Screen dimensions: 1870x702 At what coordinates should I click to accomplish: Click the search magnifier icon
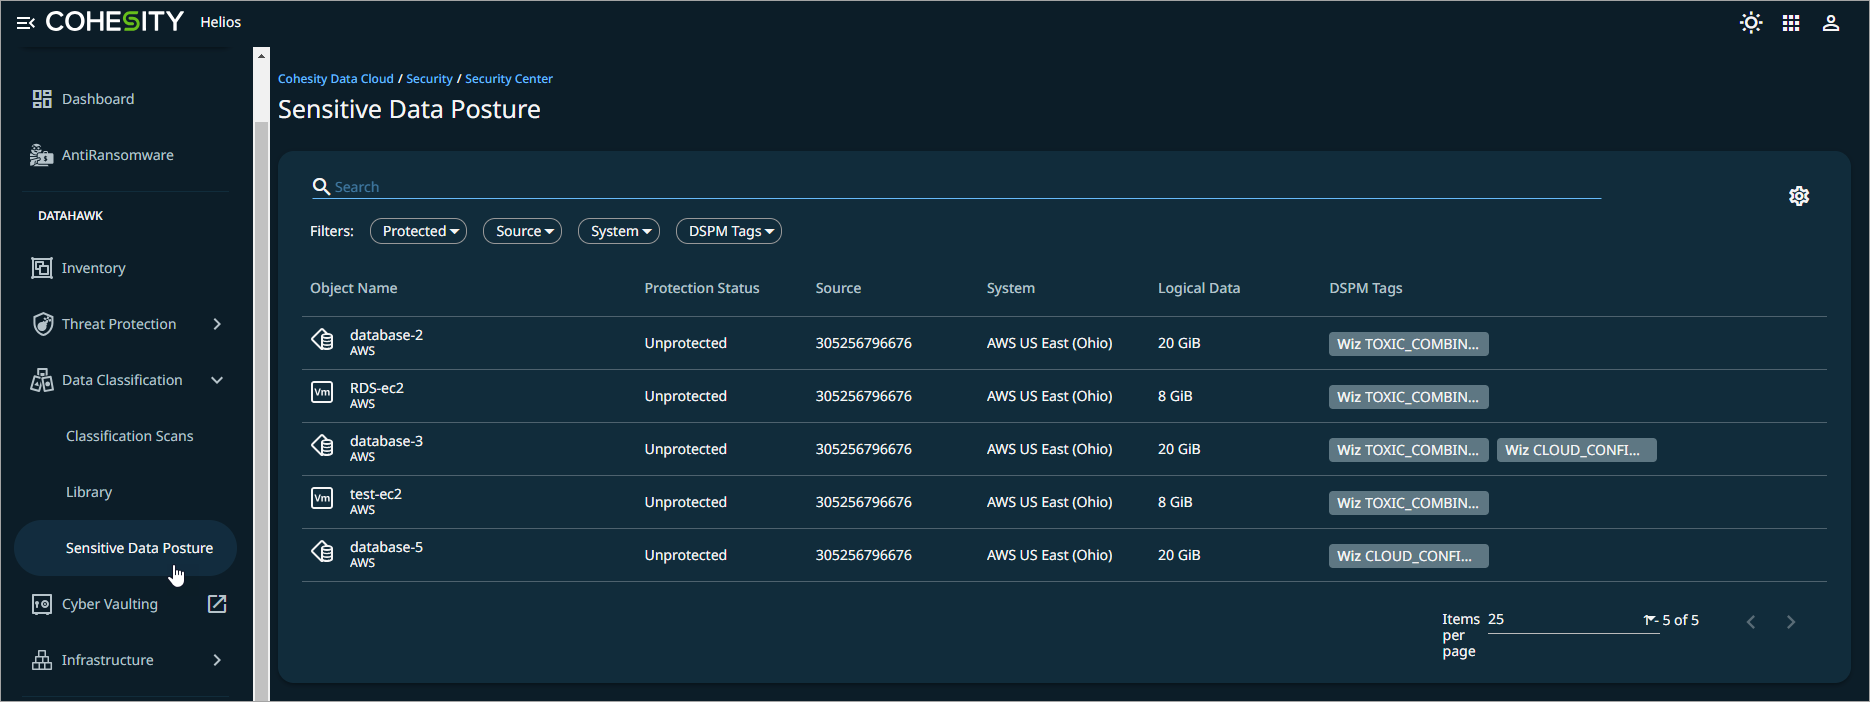321,187
